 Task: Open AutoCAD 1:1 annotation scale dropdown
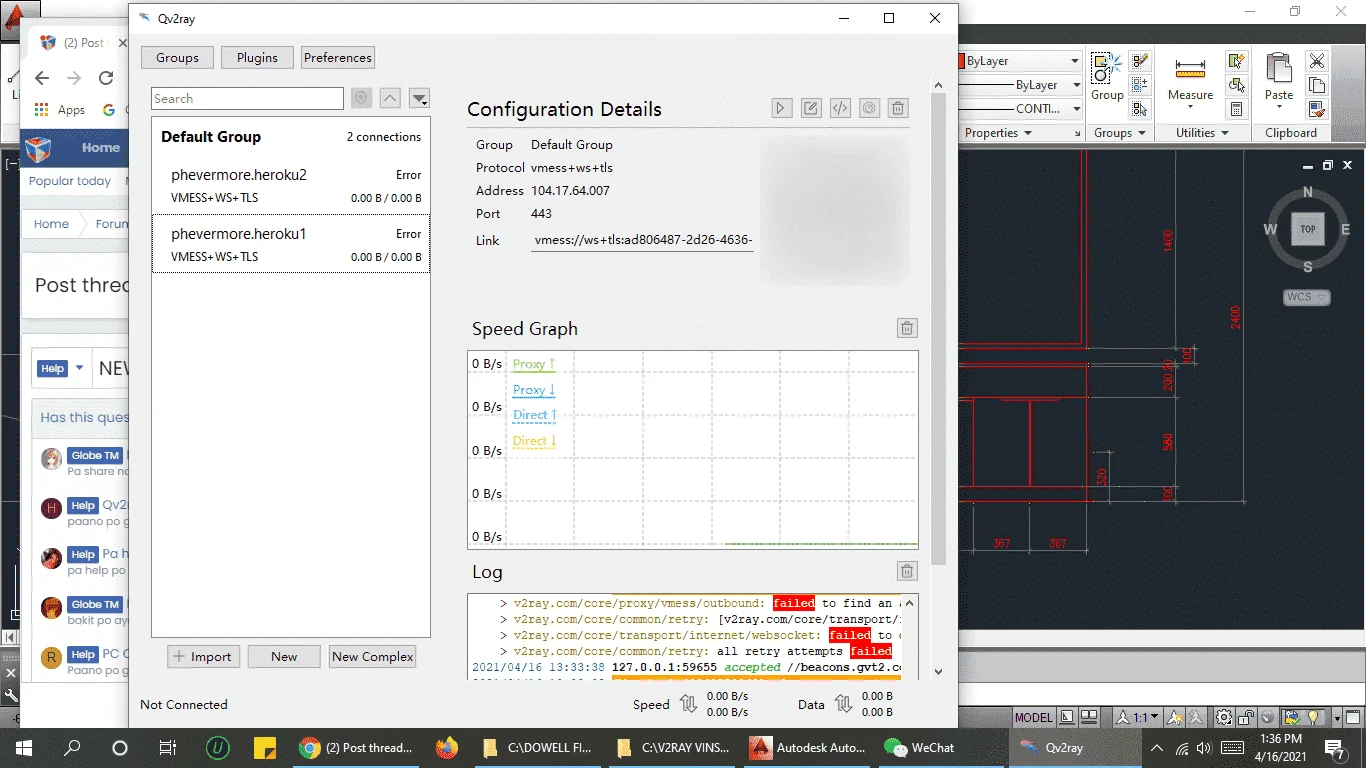click(1139, 718)
